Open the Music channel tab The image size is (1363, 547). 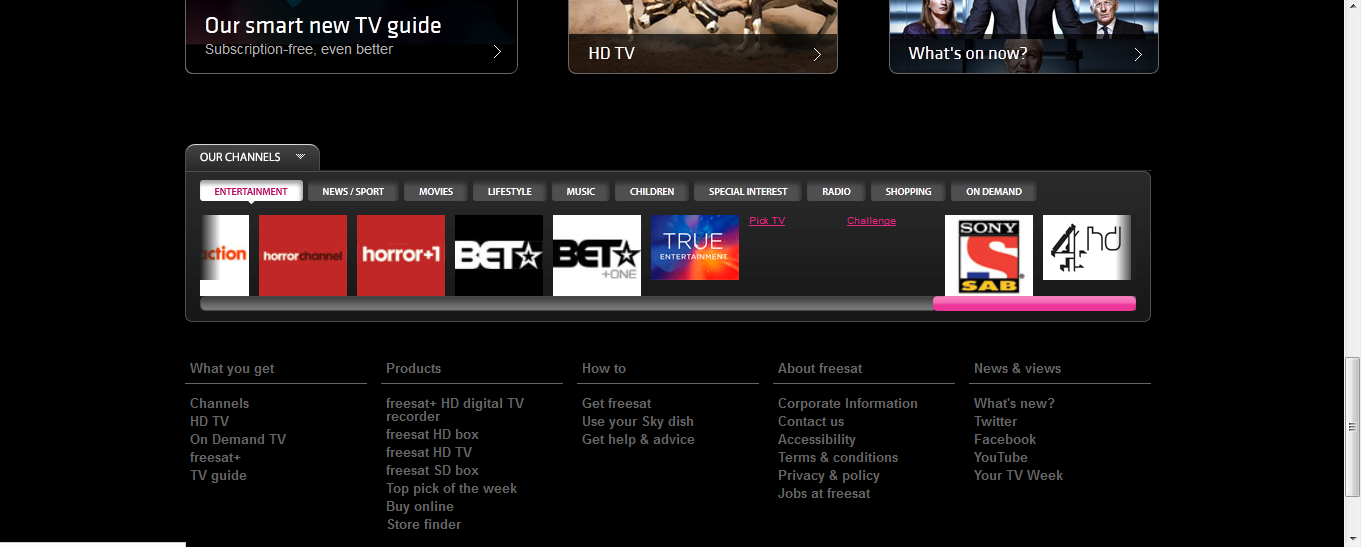(581, 191)
